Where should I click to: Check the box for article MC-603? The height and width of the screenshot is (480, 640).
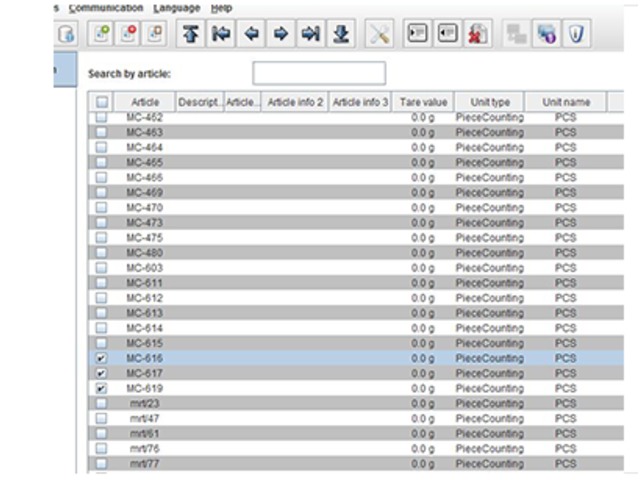pyautogui.click(x=101, y=268)
